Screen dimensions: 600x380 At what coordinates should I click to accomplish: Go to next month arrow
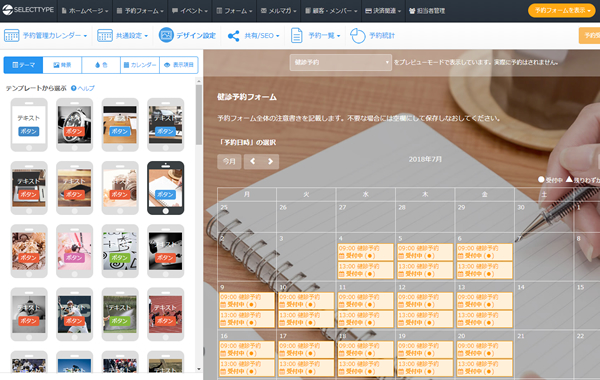coord(270,161)
